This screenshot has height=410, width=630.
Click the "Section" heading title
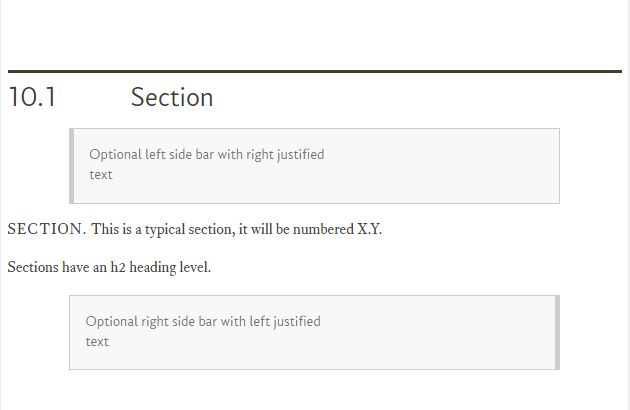[x=172, y=97]
